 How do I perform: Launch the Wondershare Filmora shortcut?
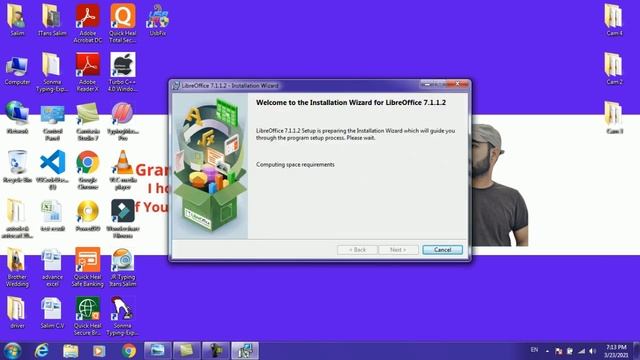(x=122, y=218)
